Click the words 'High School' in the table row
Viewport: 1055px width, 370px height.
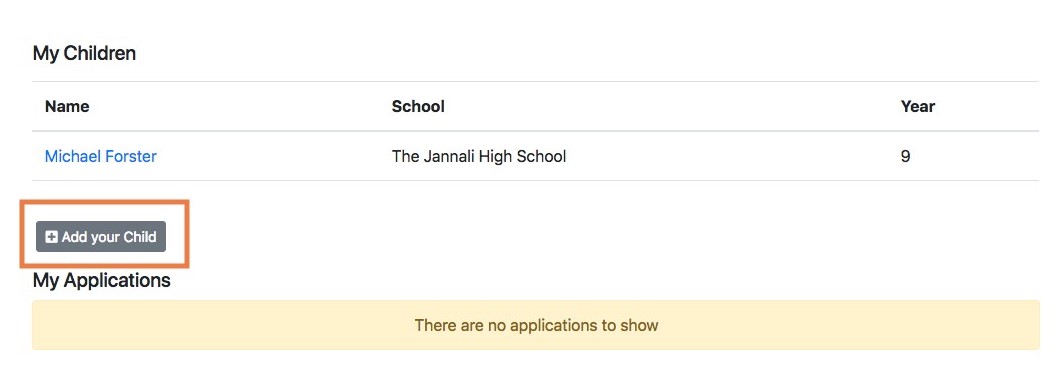tap(522, 157)
